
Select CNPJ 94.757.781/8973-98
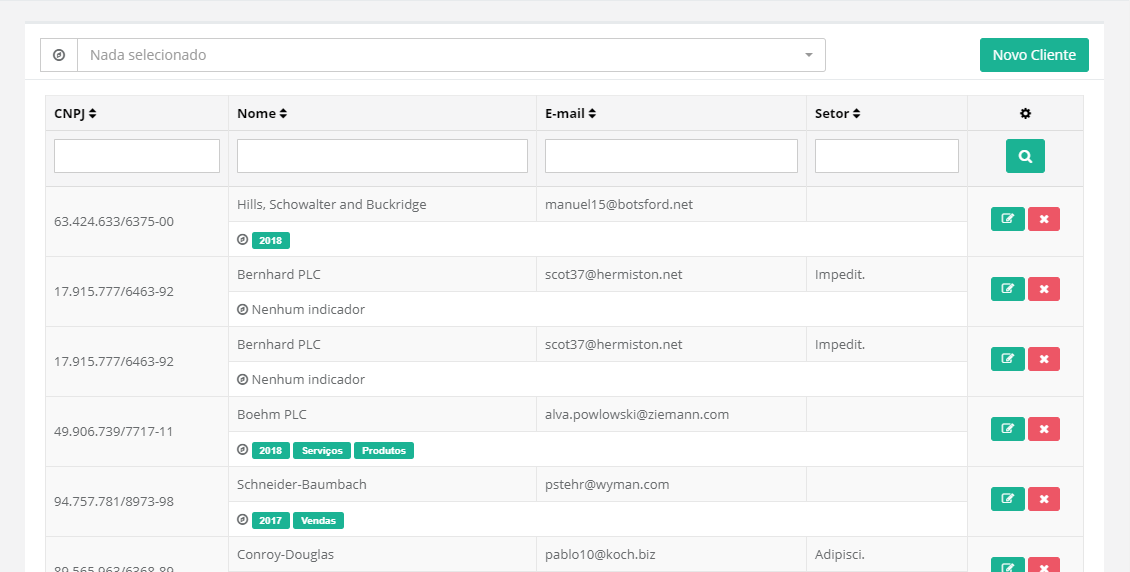point(114,501)
